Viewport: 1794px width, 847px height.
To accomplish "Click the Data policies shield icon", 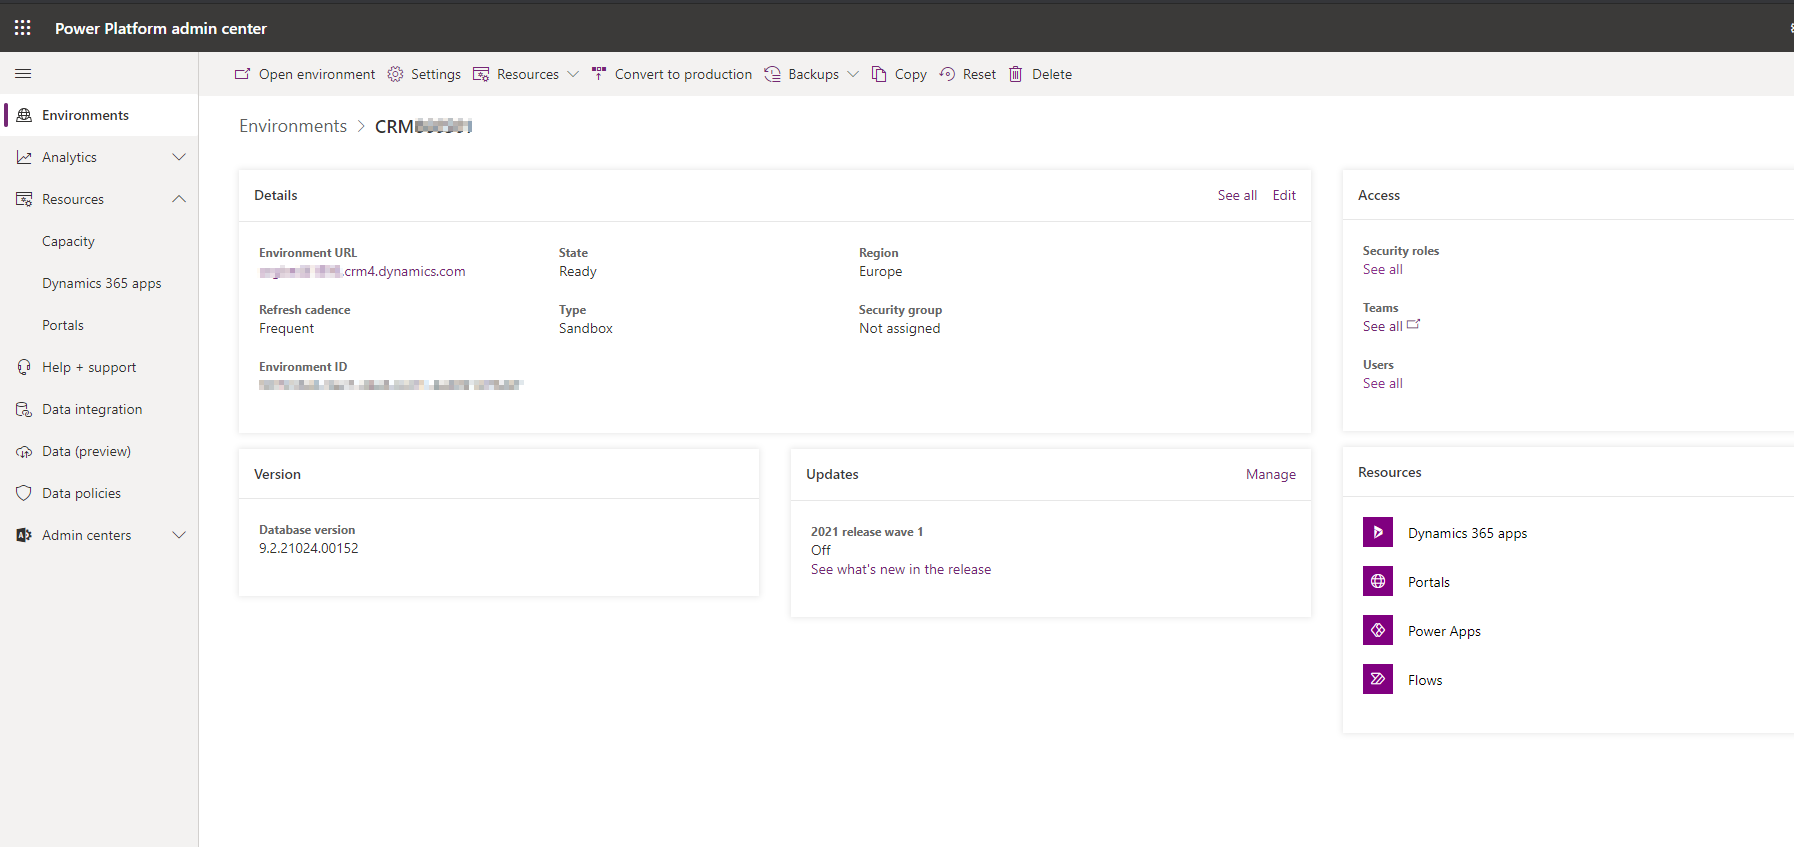I will click(24, 493).
